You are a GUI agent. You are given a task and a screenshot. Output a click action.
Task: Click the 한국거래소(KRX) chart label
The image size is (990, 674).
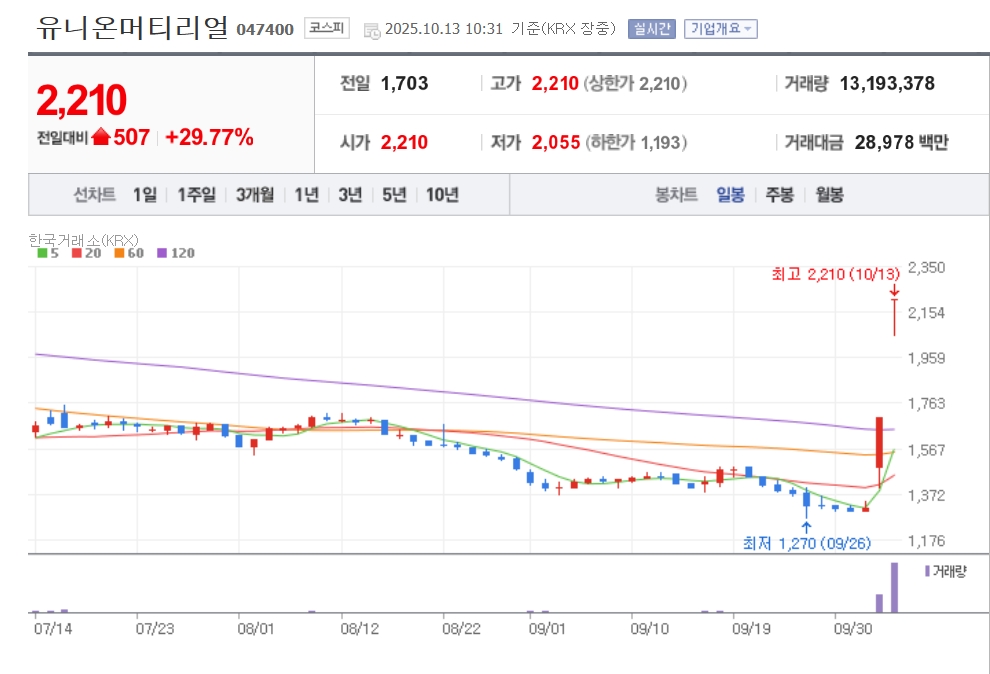83,240
